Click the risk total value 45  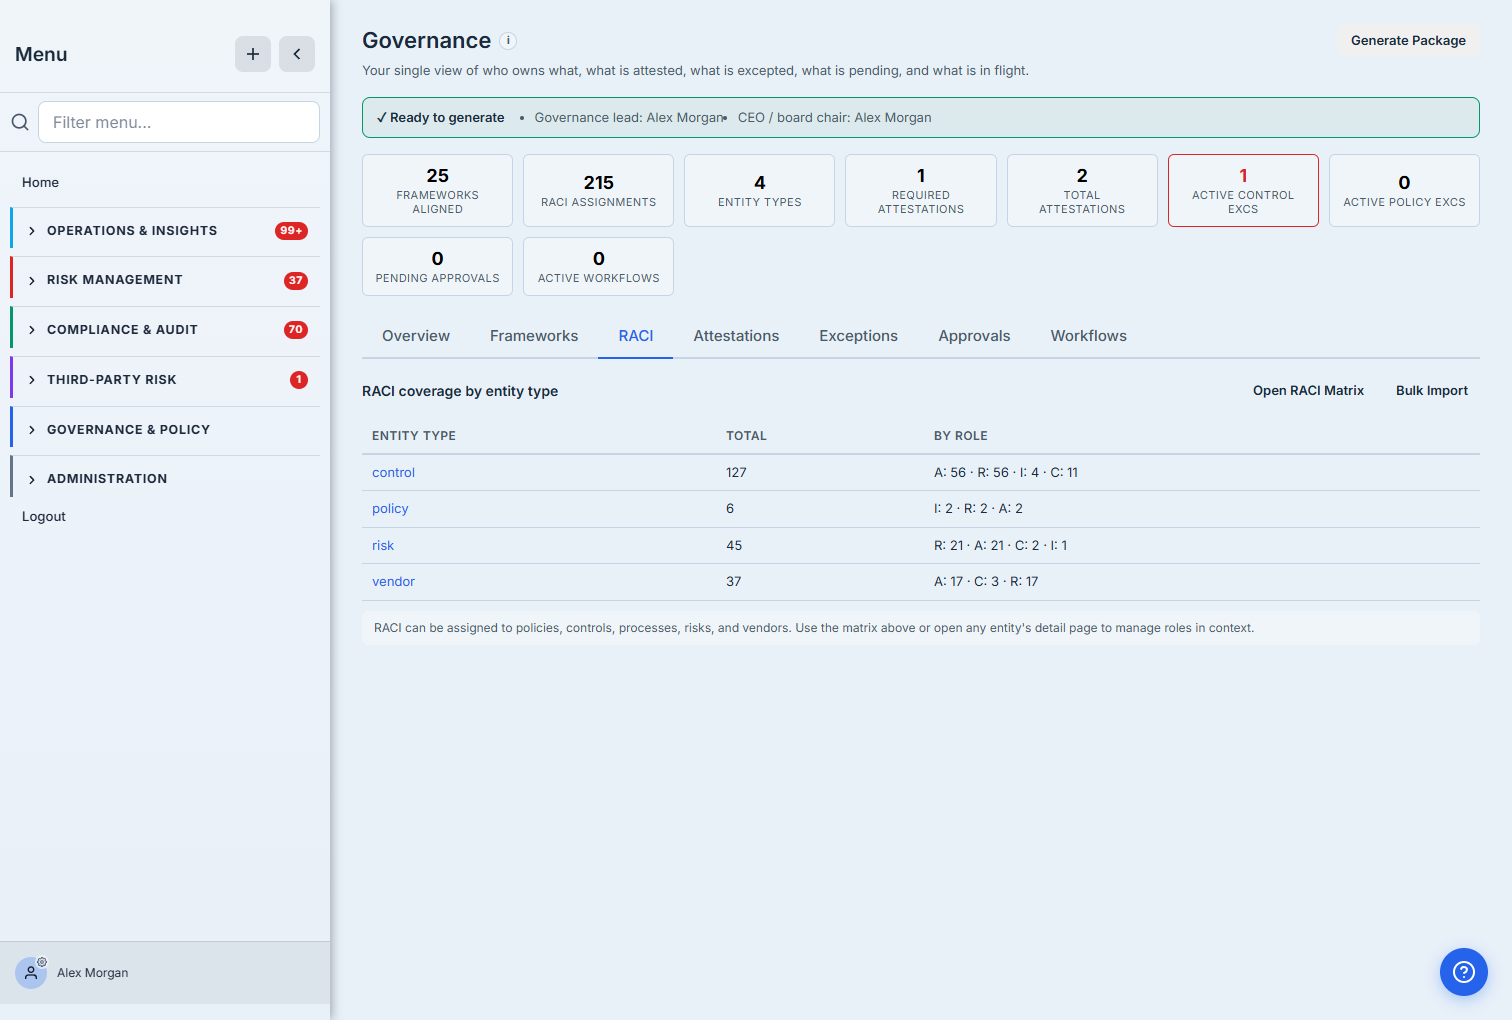pyautogui.click(x=734, y=546)
